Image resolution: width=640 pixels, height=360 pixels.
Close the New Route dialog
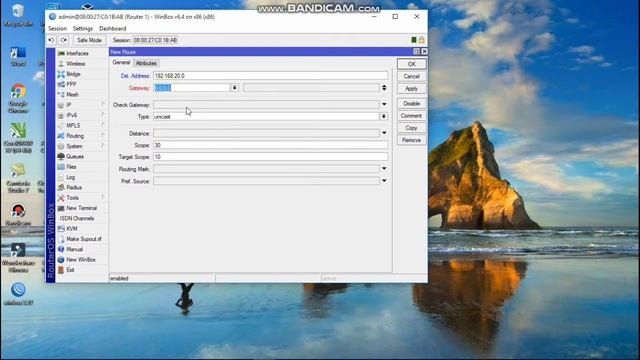[x=424, y=51]
